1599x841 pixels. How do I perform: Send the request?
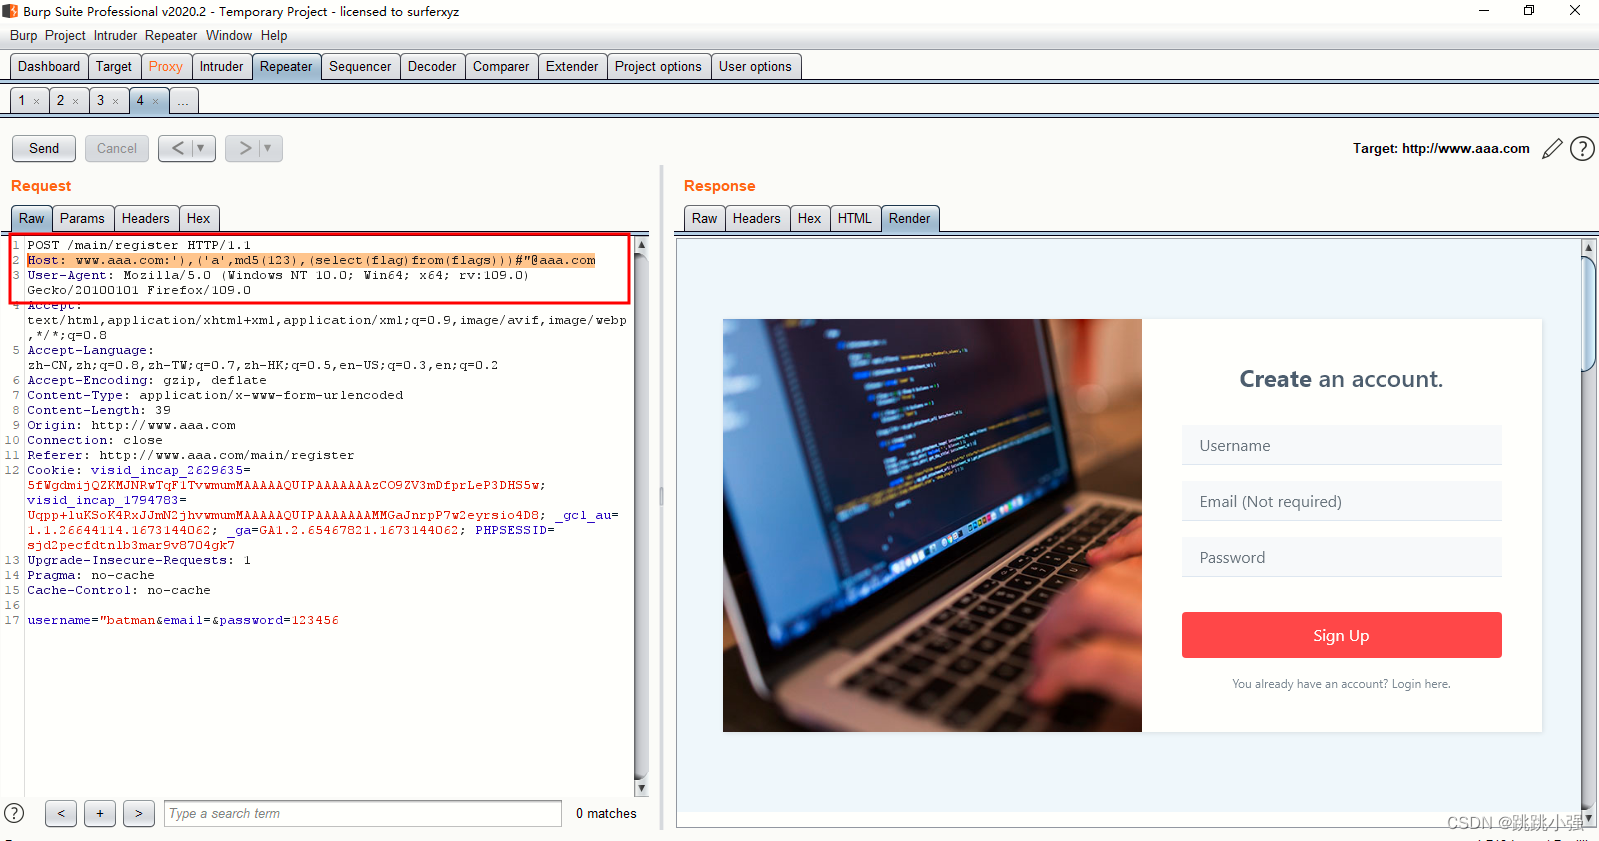click(44, 148)
